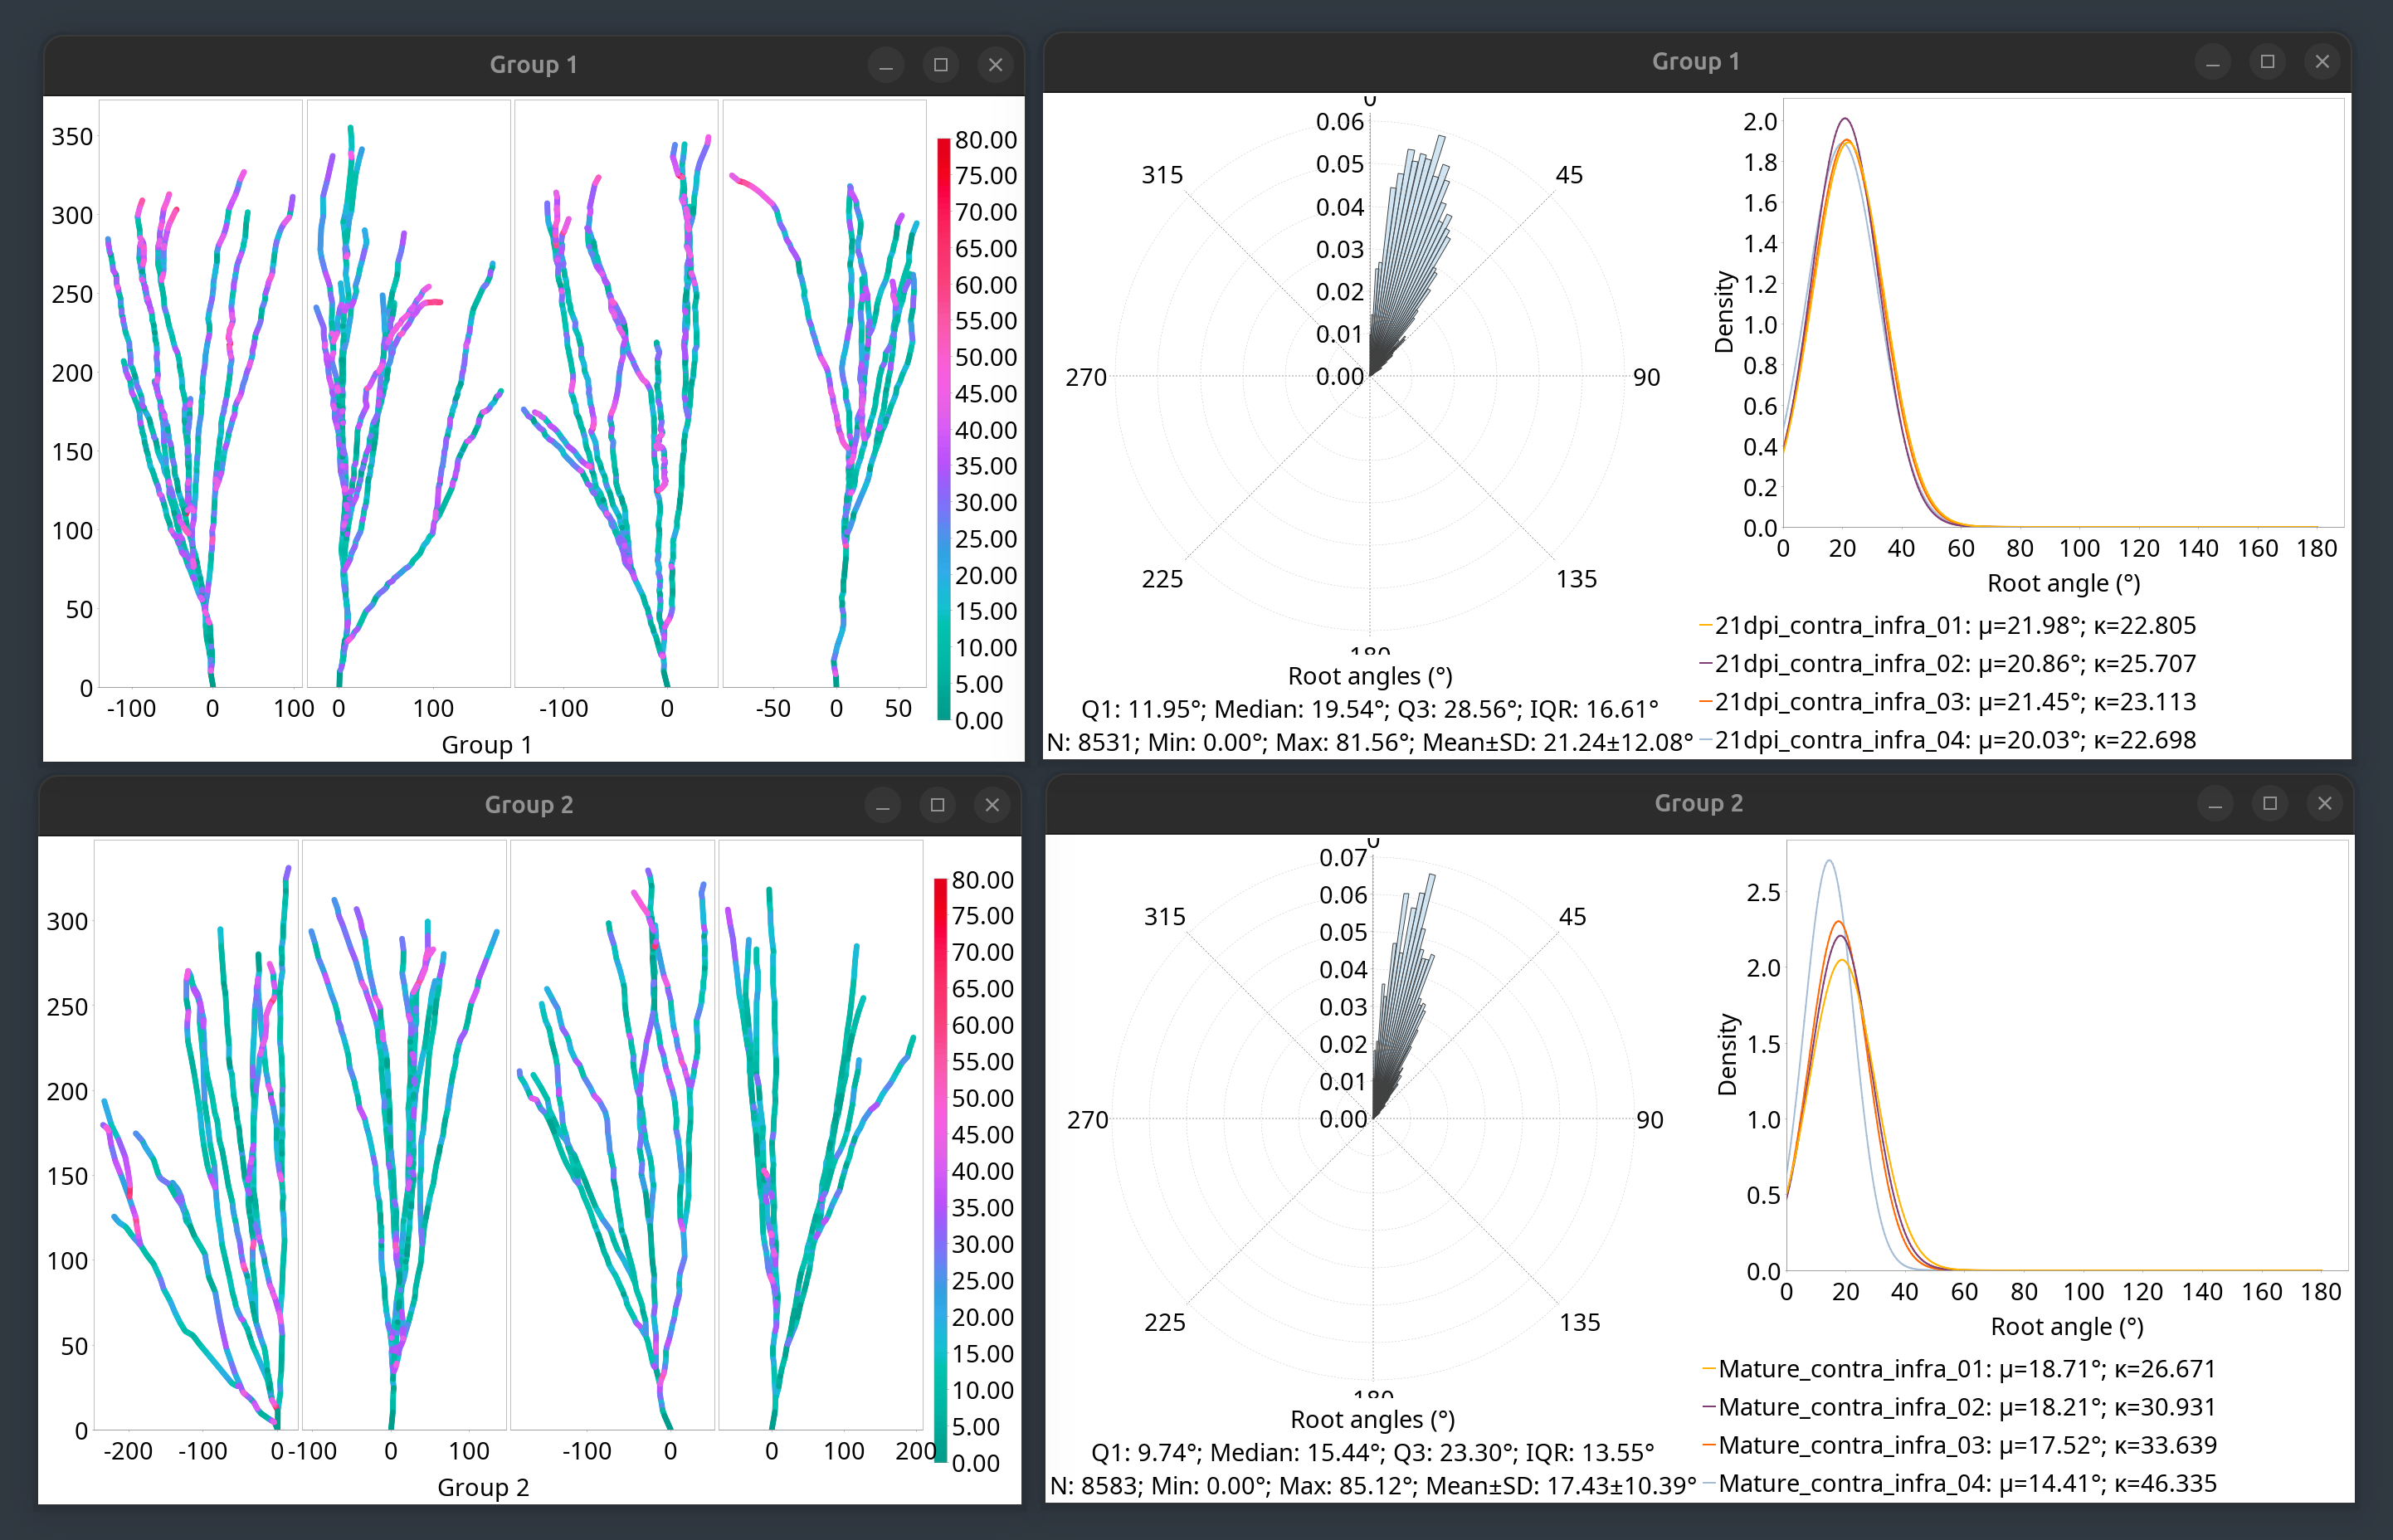Screen dimensions: 2393x1540
Task: Click the 'Density' y-axis label in Group 1 window
Action: click(x=1723, y=312)
